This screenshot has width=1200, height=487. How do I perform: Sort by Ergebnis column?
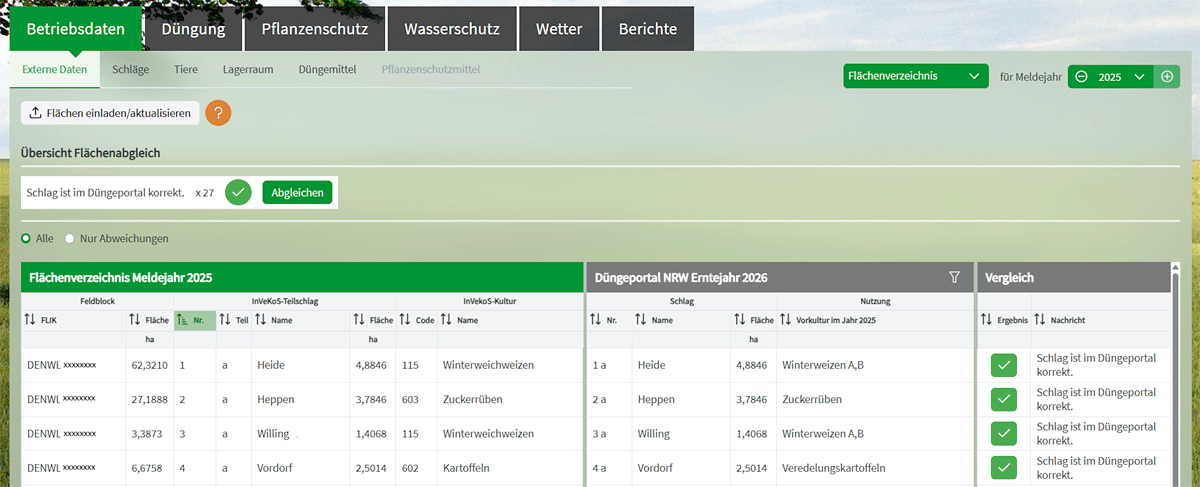[x=987, y=320]
